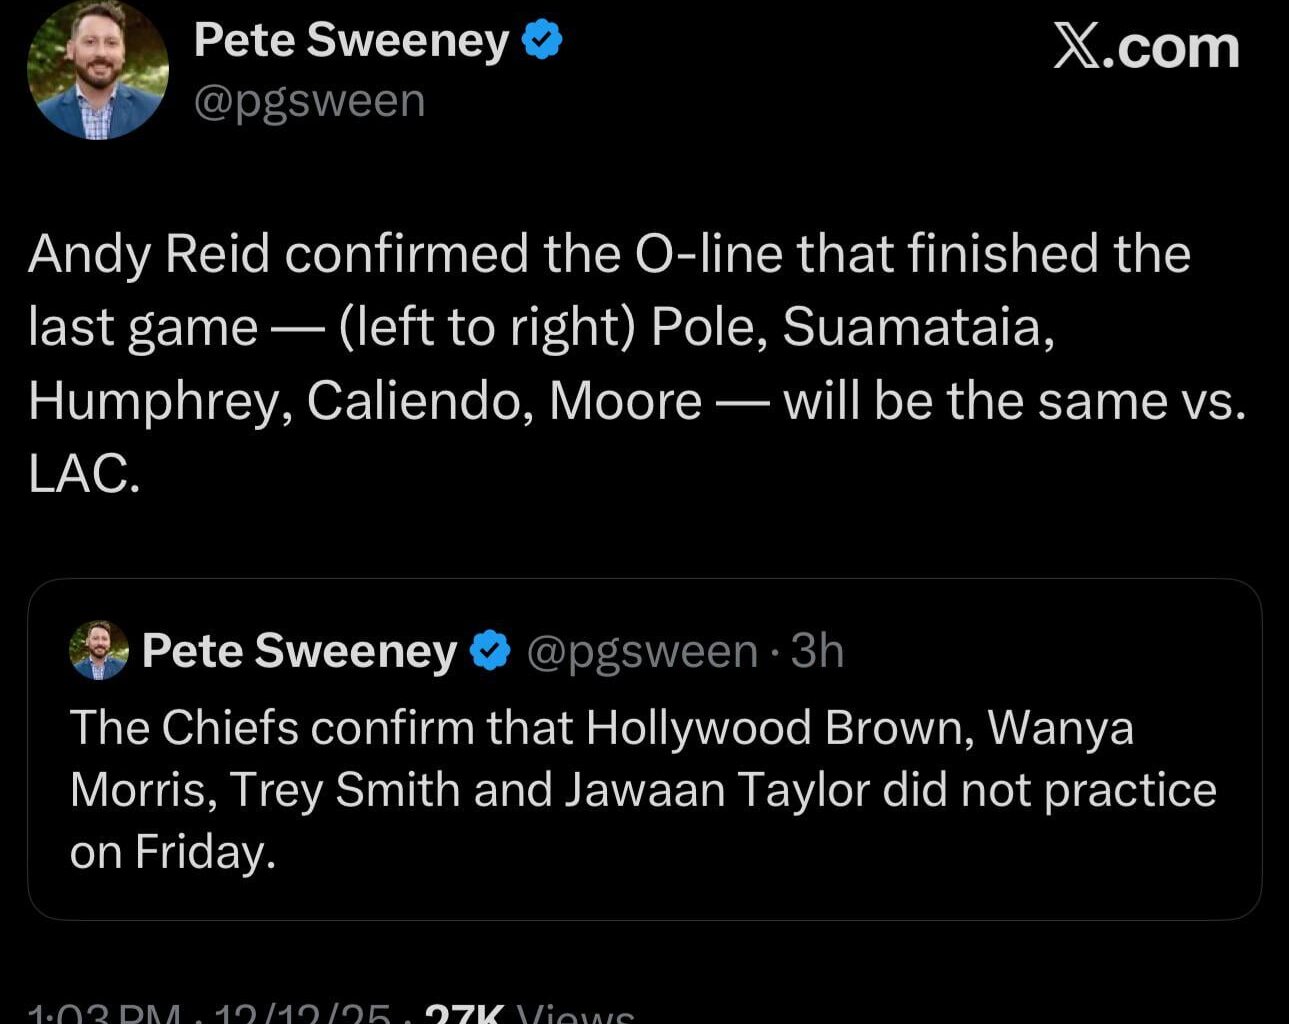Viewport: 1289px width, 1024px height.
Task: Click the Pete Sweeney display name
Action: [350, 40]
